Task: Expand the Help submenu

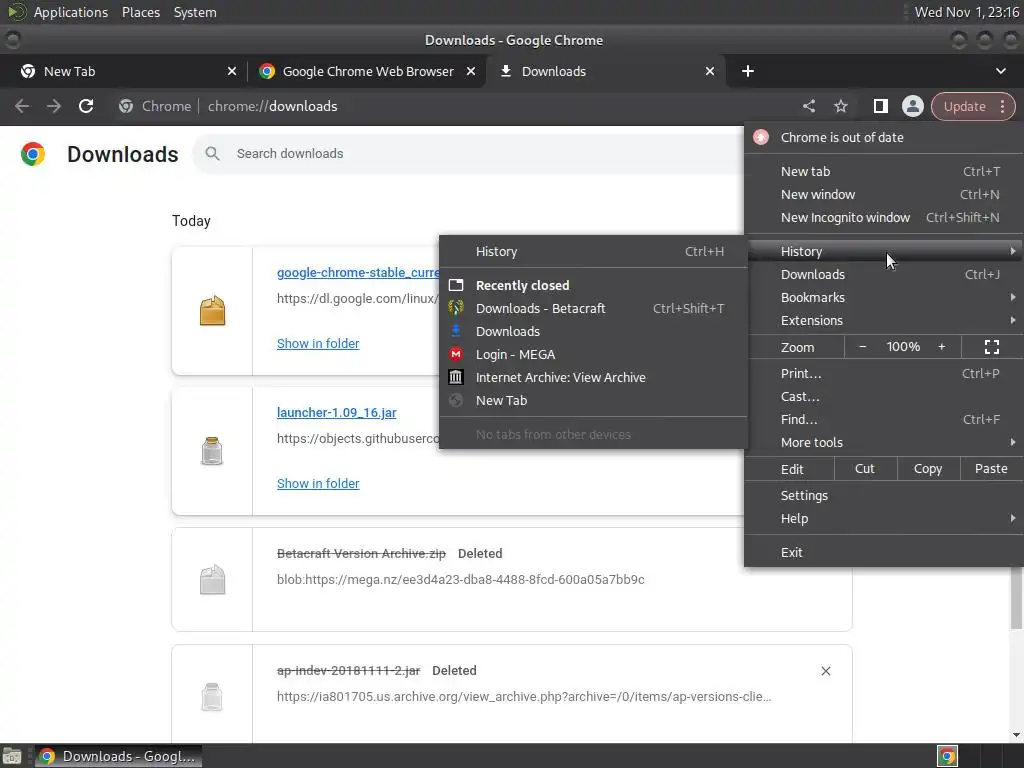Action: click(x=884, y=519)
